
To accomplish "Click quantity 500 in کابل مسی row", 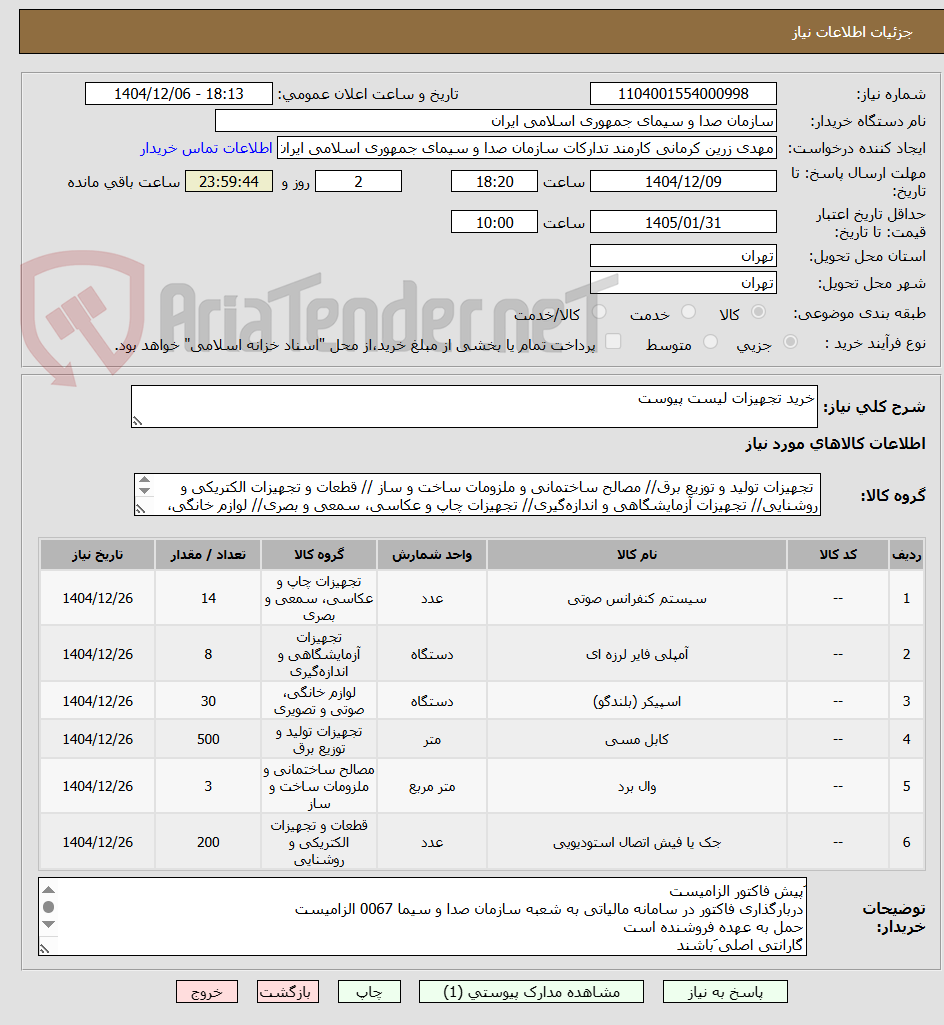I will coord(208,739).
